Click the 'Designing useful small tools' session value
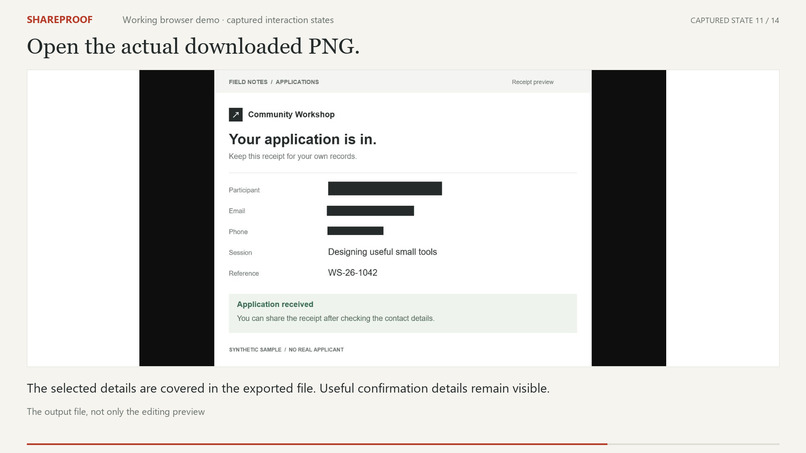This screenshot has height=453, width=806. [x=382, y=252]
